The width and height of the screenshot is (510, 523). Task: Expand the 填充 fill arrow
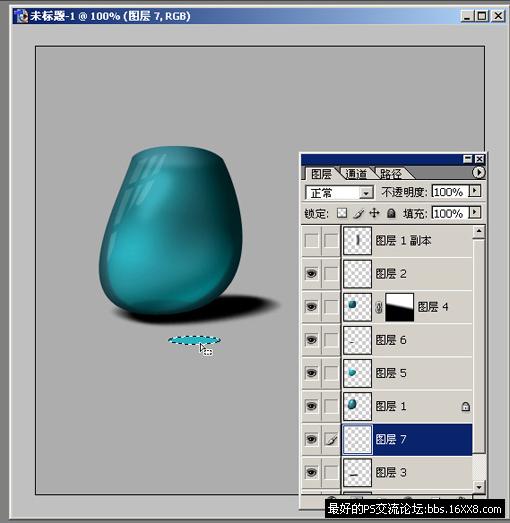click(475, 212)
